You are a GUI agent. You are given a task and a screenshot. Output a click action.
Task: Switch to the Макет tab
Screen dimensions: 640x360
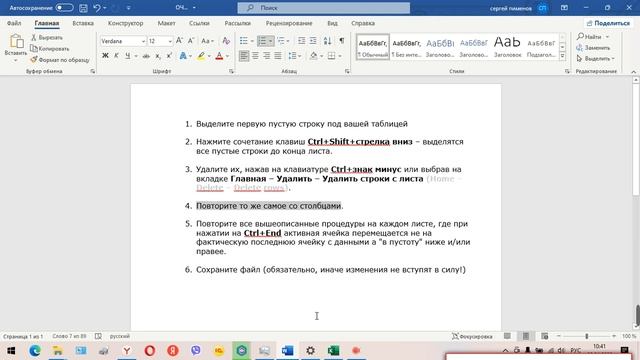coord(167,23)
